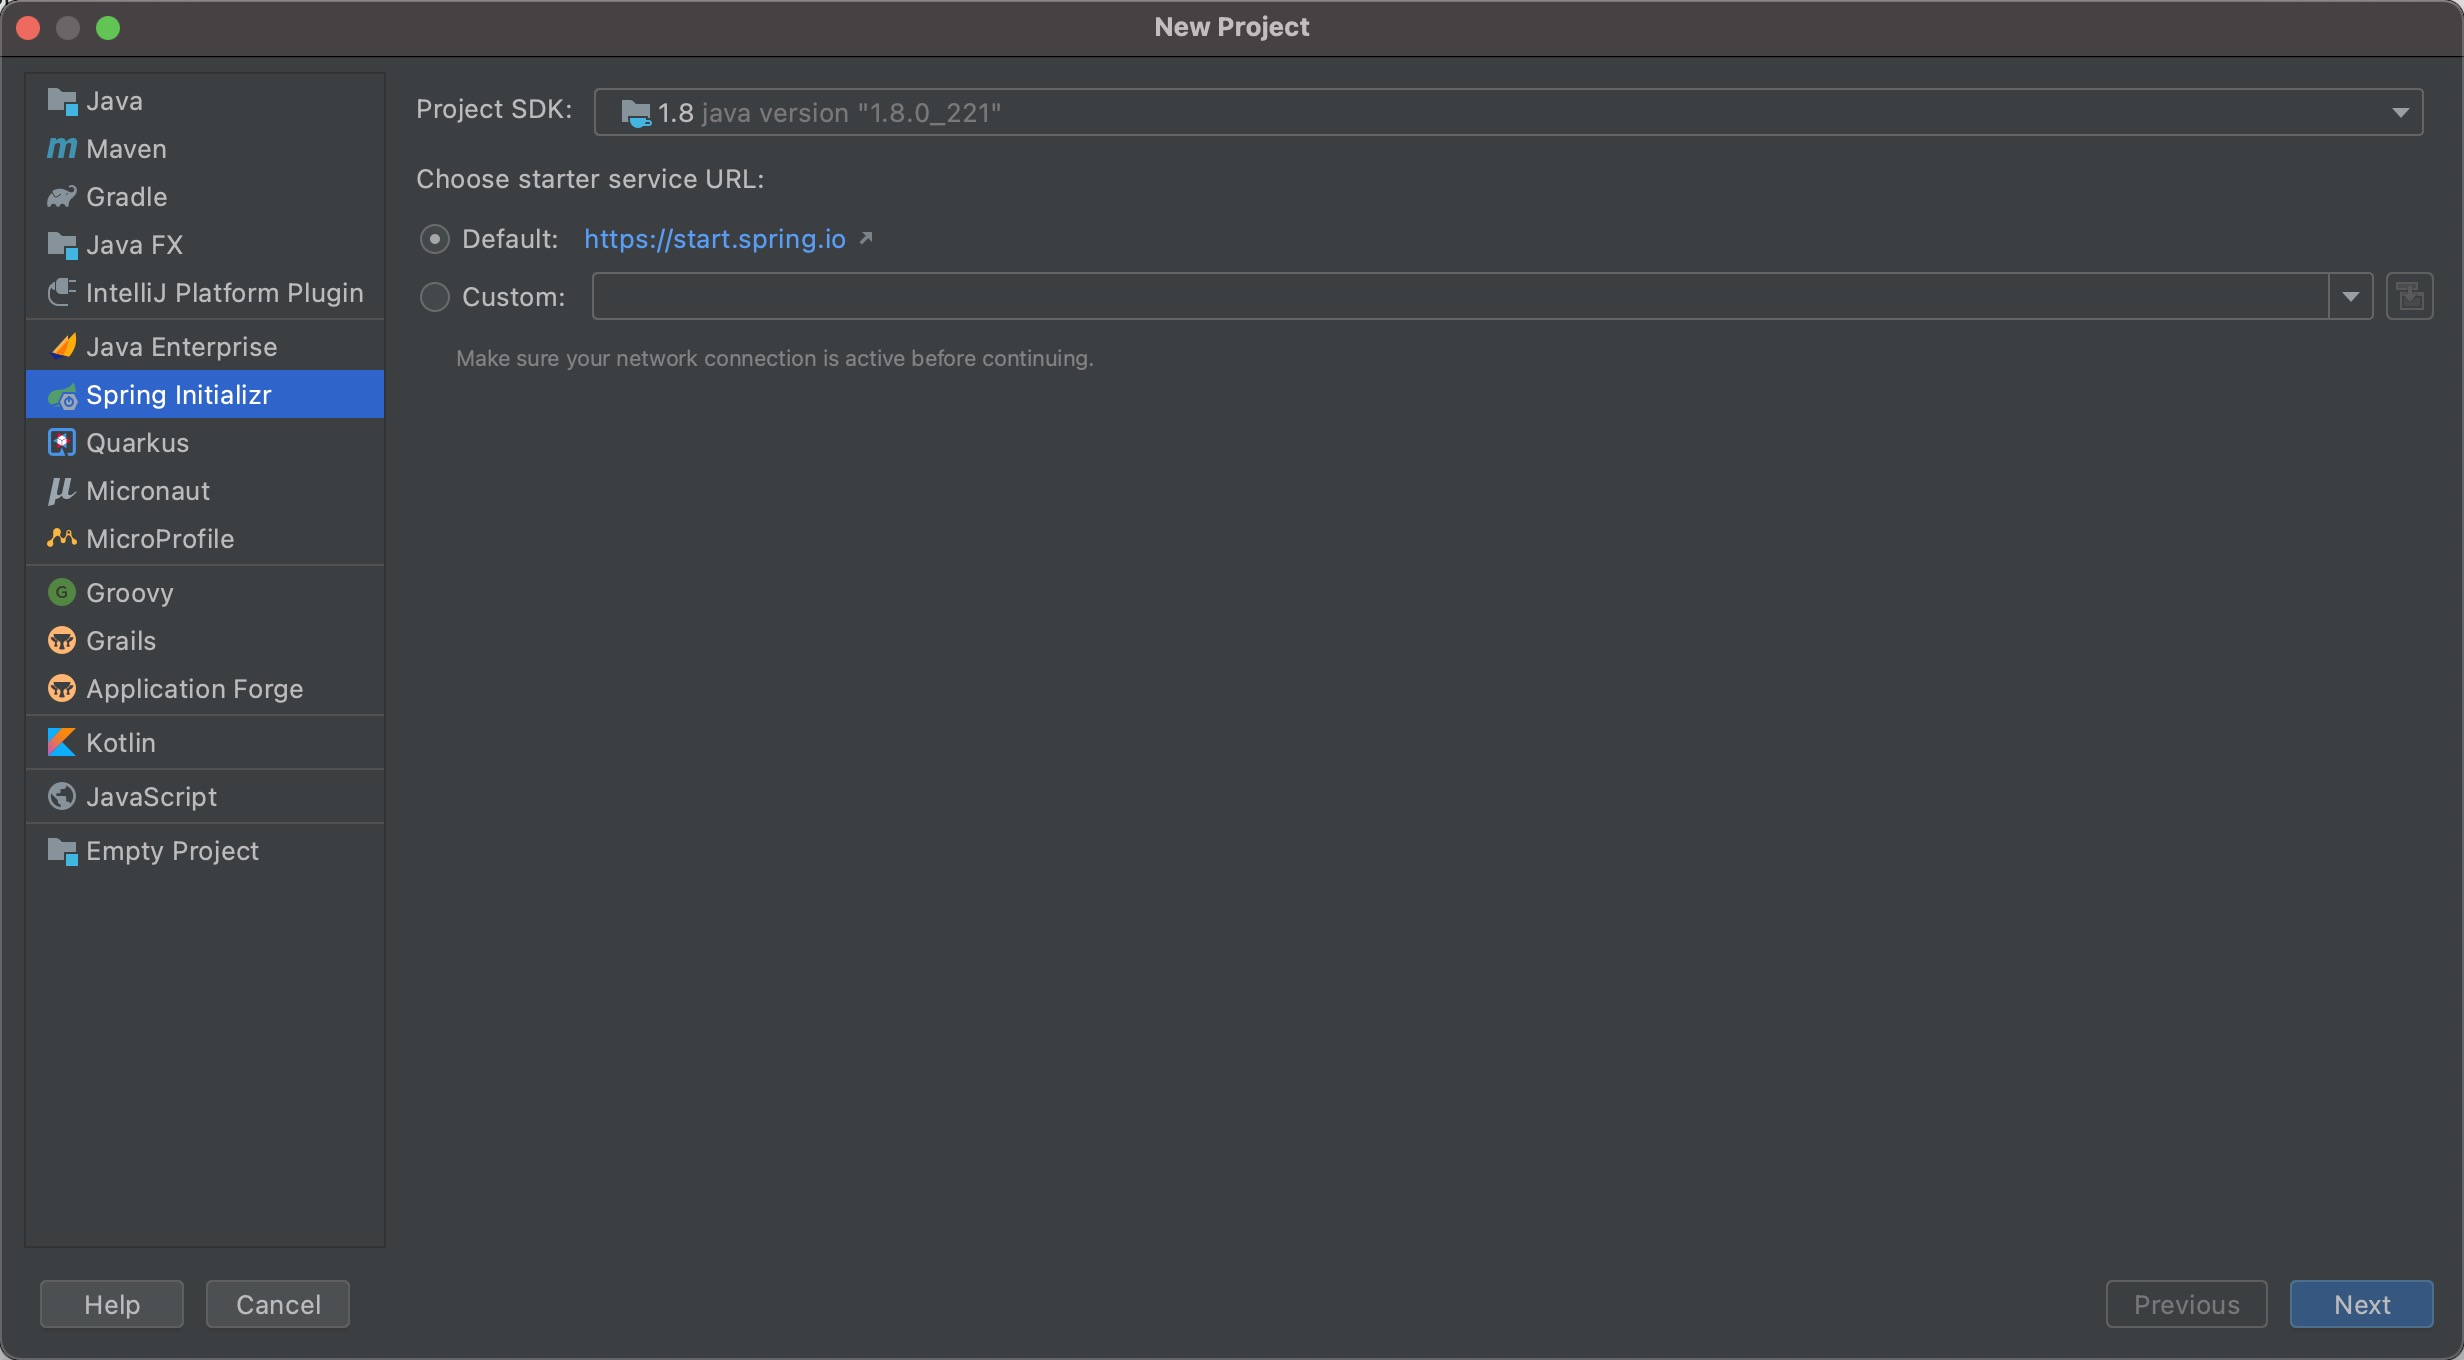Select the Default starter URL radio button
The height and width of the screenshot is (1360, 2464).
[434, 239]
